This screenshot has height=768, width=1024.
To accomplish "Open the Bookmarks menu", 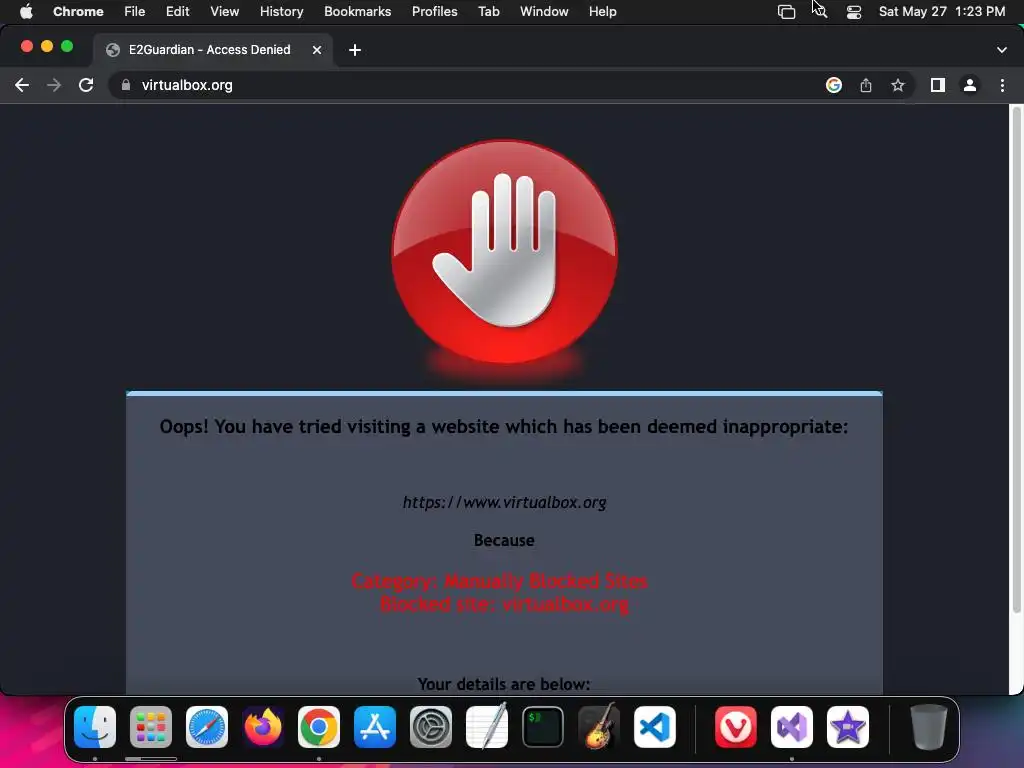I will coord(358,11).
